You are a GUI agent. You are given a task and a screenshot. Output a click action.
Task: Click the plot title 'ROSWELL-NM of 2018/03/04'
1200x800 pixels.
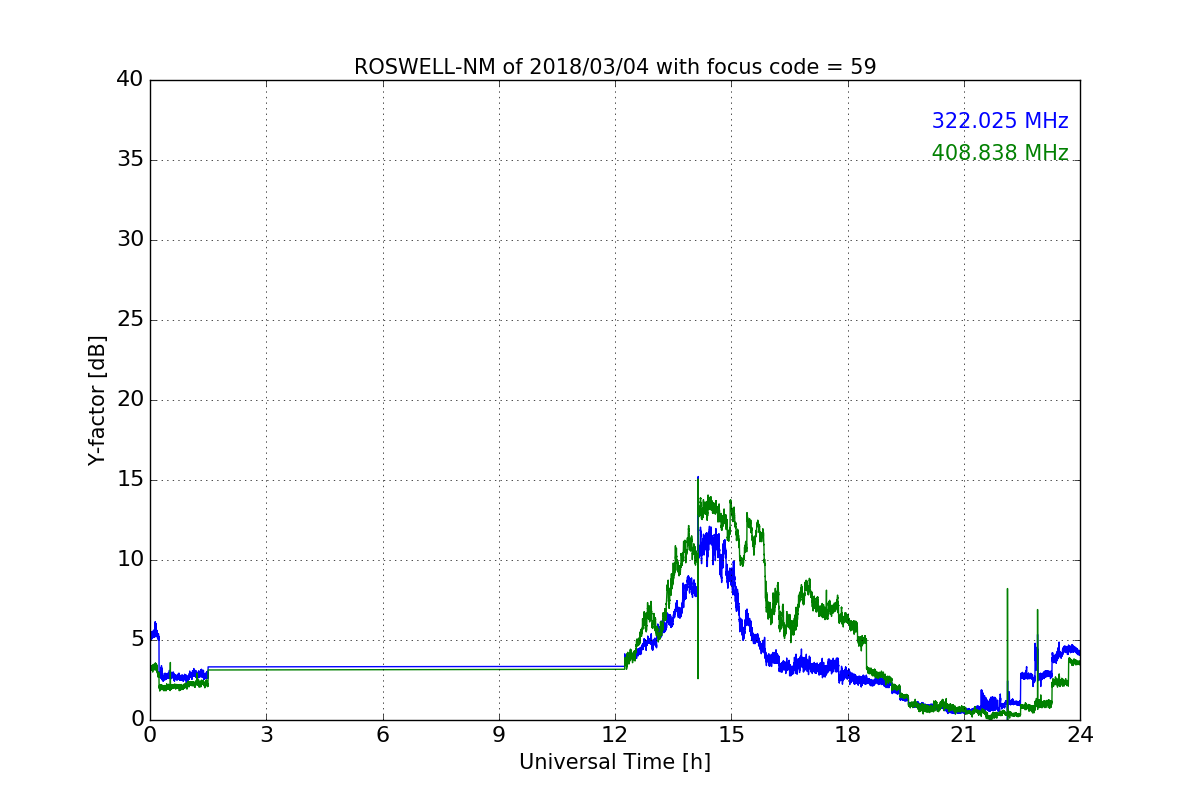coord(615,67)
